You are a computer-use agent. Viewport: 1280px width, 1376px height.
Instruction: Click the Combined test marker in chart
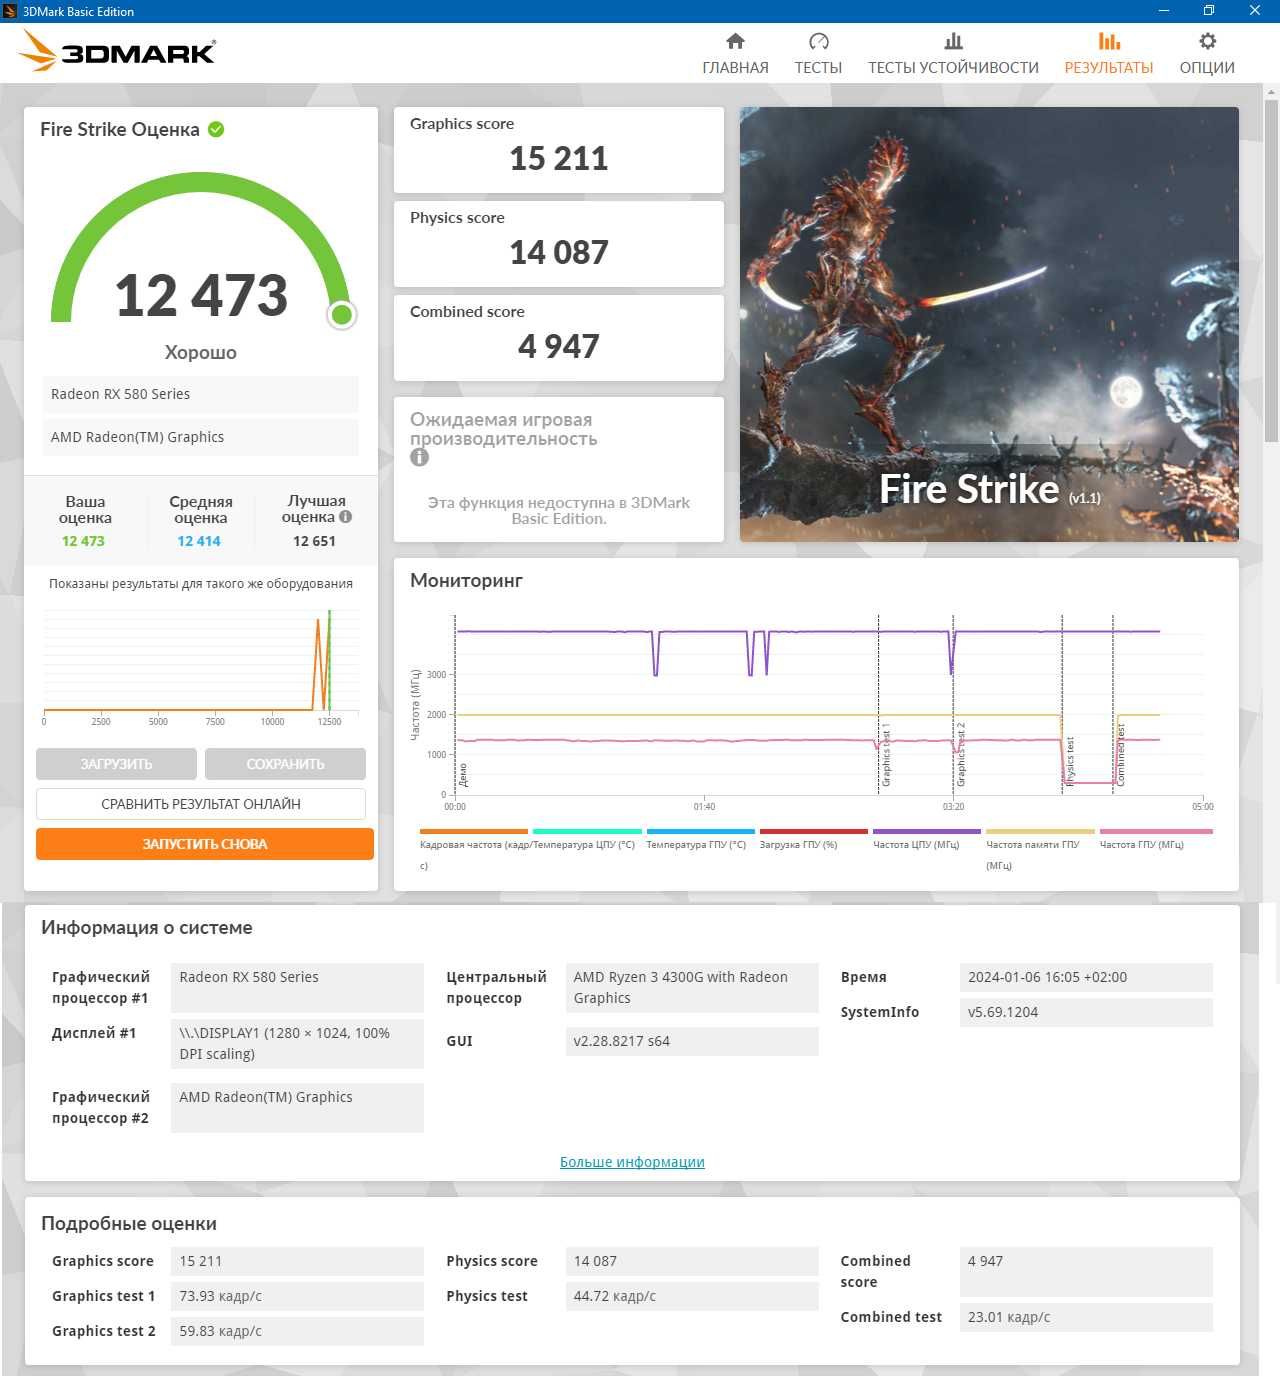click(x=1120, y=755)
